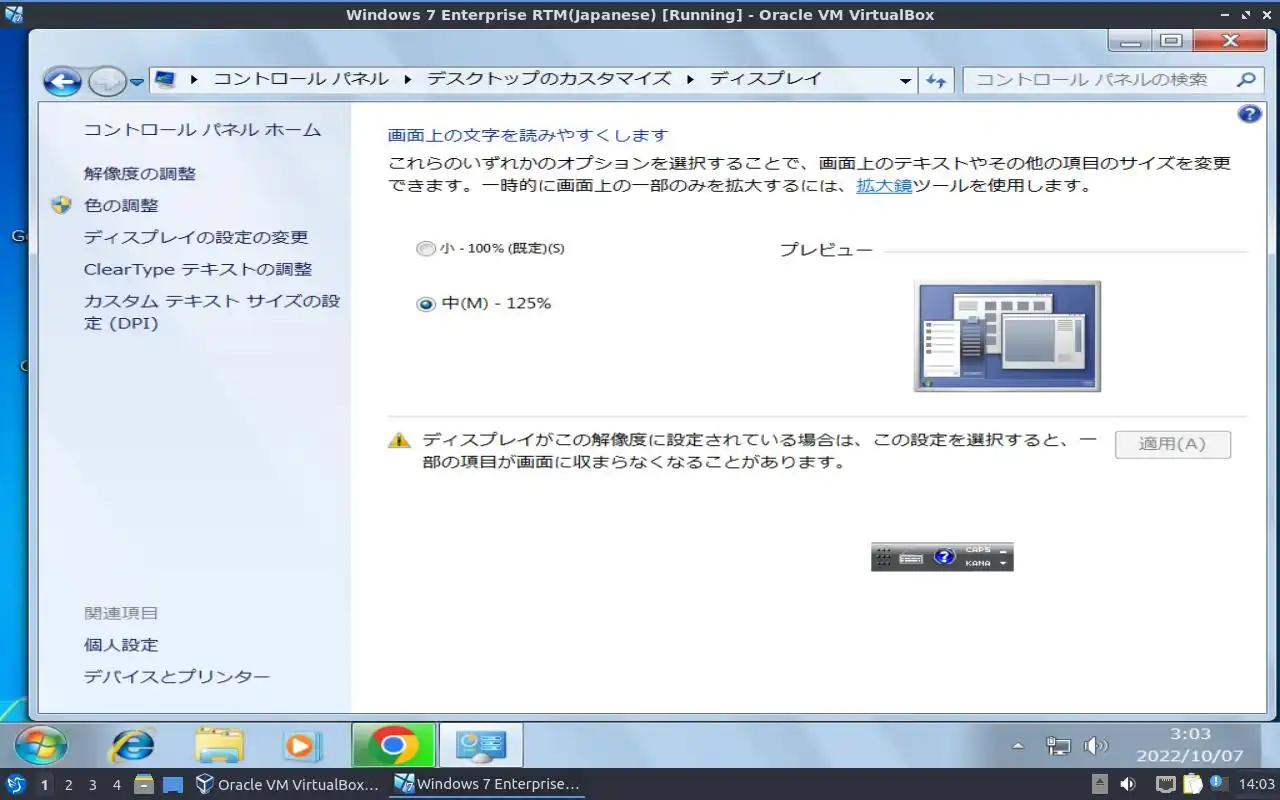
Task: Click the shield icon beside 色の調整
Action: point(62,205)
